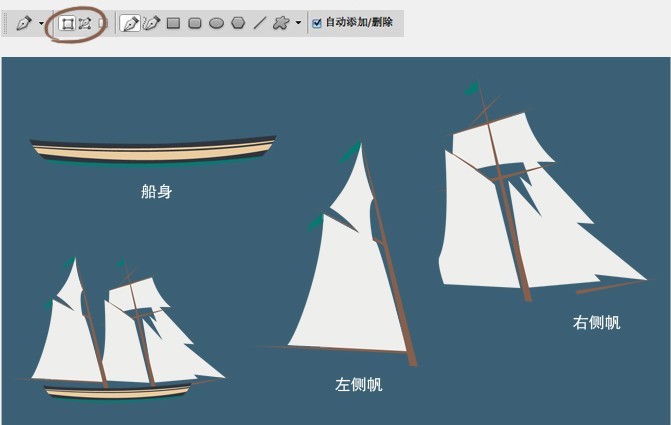Open the shape geometry options arrow

pyautogui.click(x=298, y=23)
